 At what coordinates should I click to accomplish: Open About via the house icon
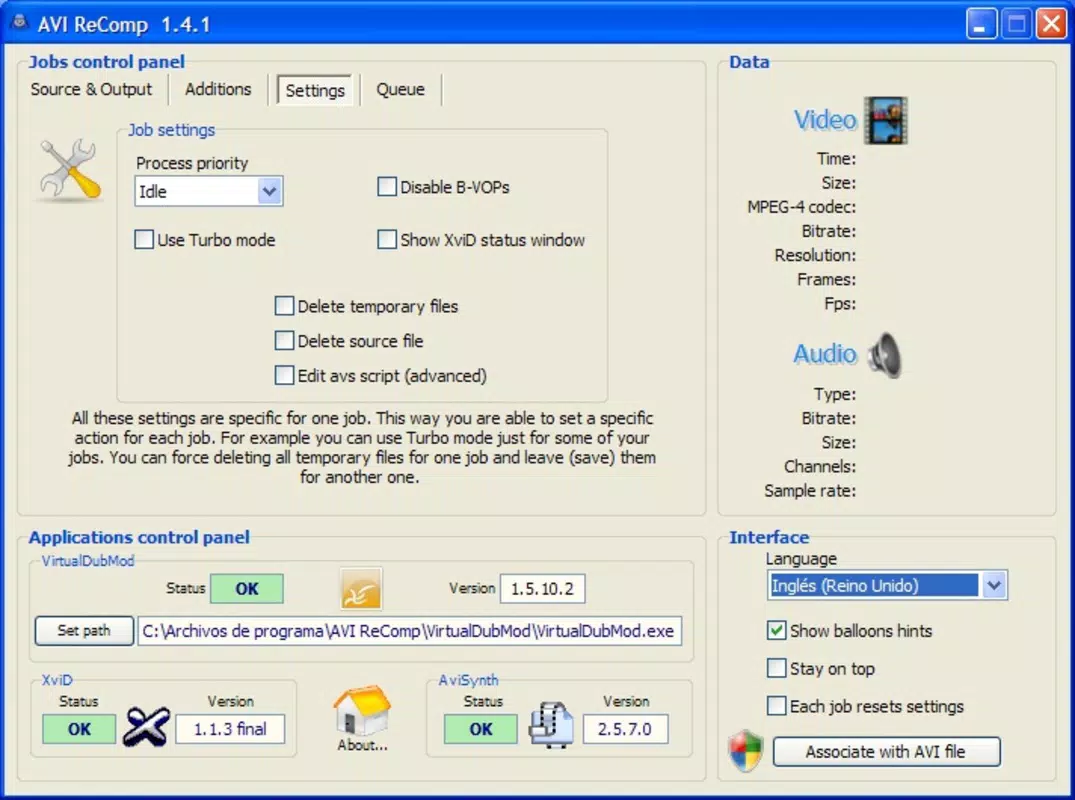[362, 711]
